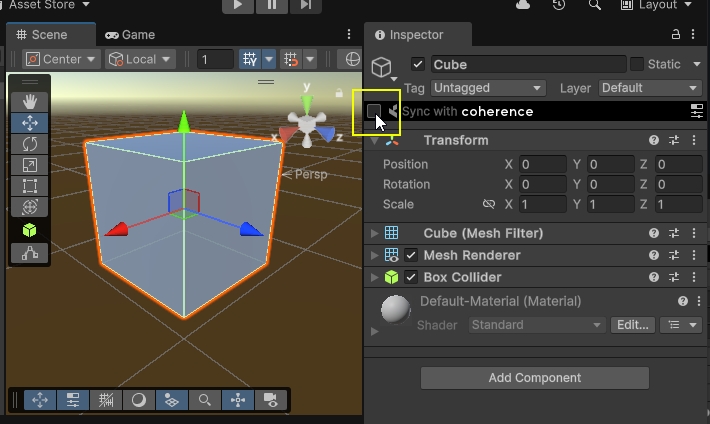This screenshot has width=710, height=424.
Task: Select the Rotate tool
Action: coord(29,144)
